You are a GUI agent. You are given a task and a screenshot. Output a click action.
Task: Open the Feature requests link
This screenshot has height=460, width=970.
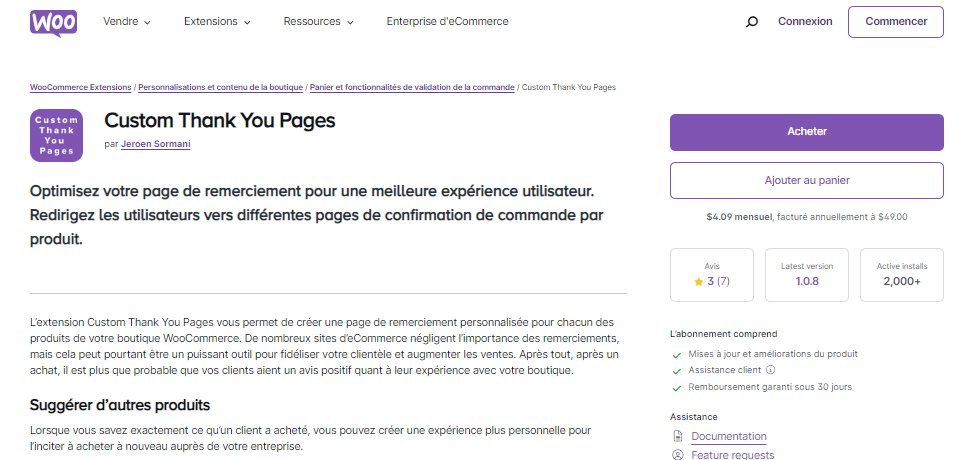coord(732,455)
